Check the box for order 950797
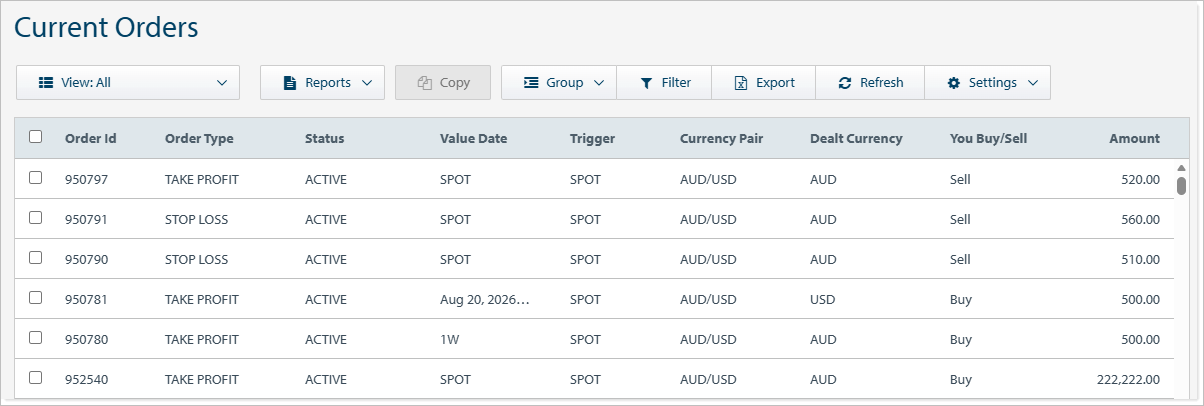This screenshot has height=406, width=1204. tap(36, 177)
